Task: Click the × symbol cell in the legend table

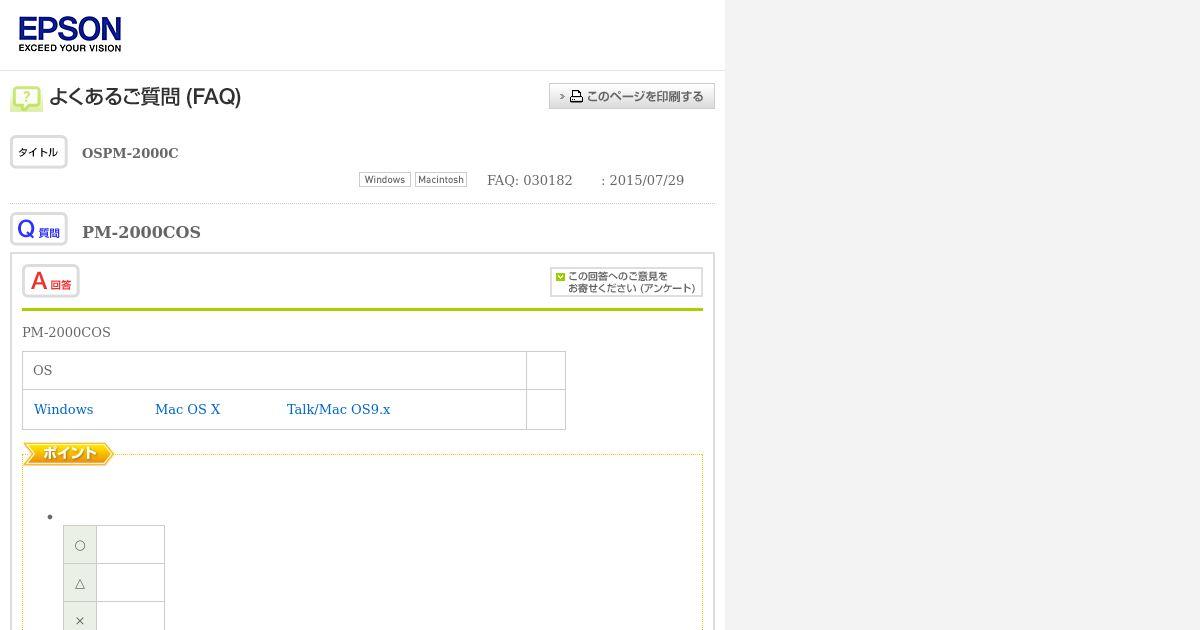Action: point(80,617)
